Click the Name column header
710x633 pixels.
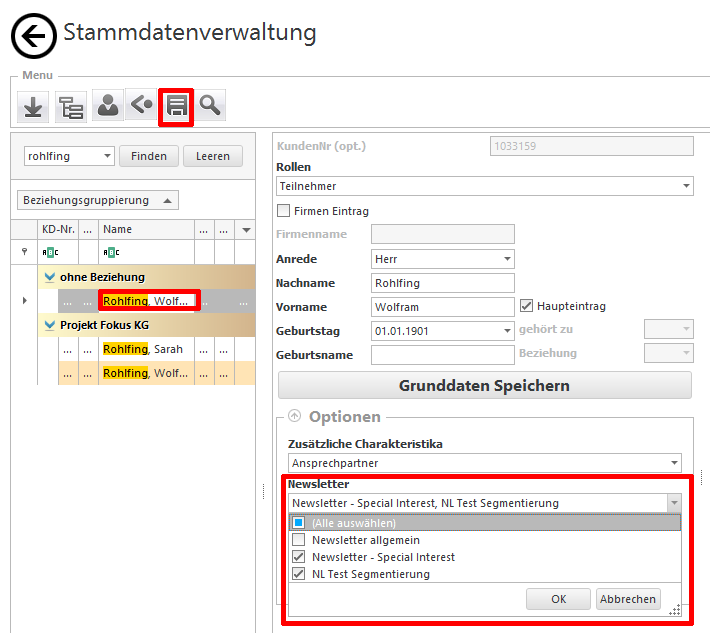point(118,229)
